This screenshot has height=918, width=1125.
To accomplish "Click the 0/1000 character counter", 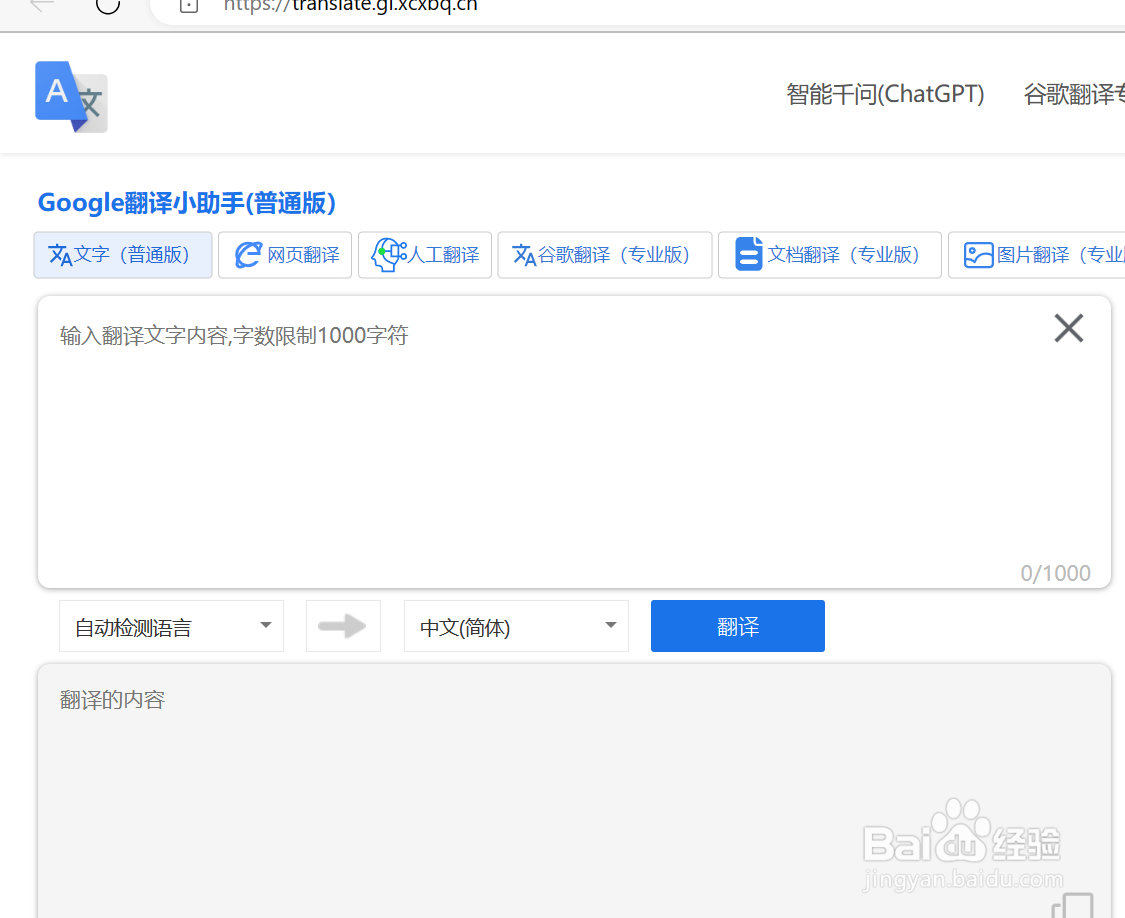I will click(x=1055, y=573).
